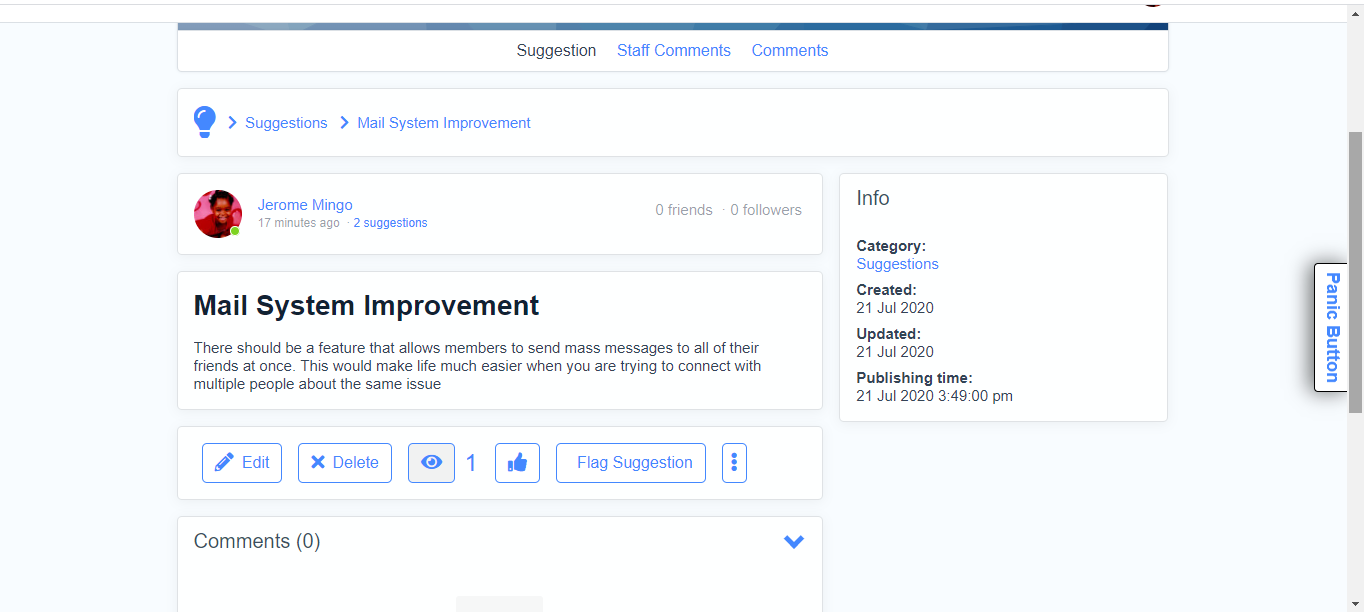The width and height of the screenshot is (1366, 612).
Task: Click the vertical page scrollbar
Action: tap(1356, 270)
